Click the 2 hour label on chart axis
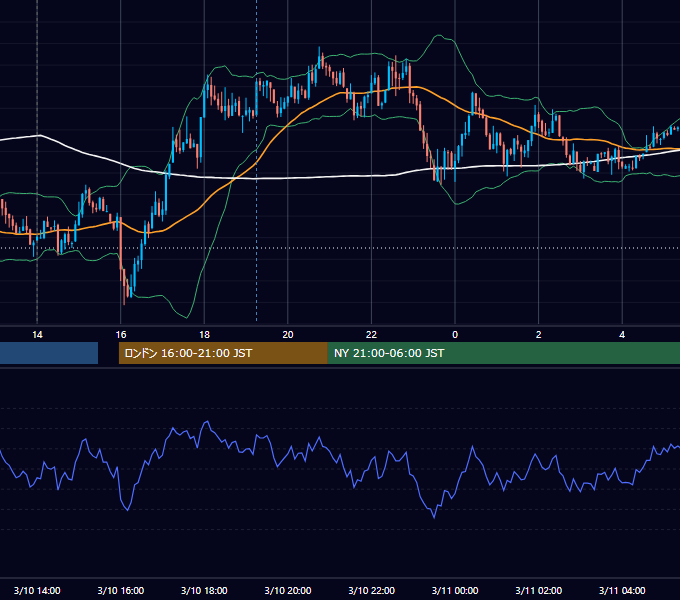680x600 pixels. [538, 335]
